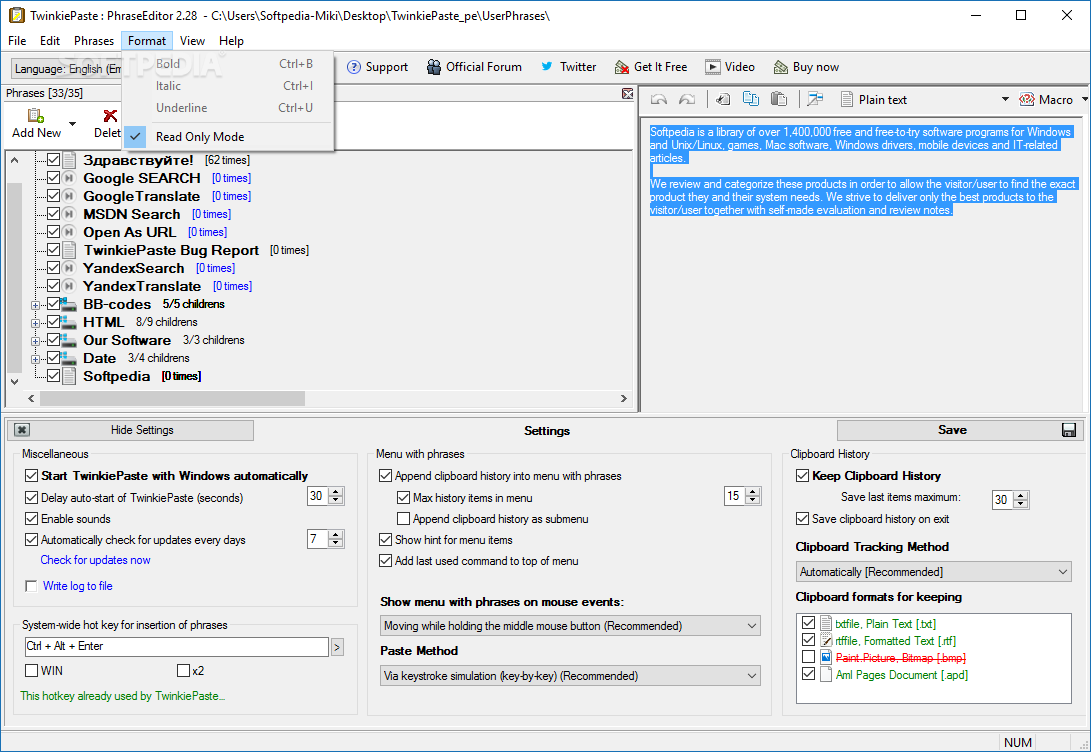Expand the BB-codes tree node
Screen dimensions: 1091x752
(x=35, y=305)
